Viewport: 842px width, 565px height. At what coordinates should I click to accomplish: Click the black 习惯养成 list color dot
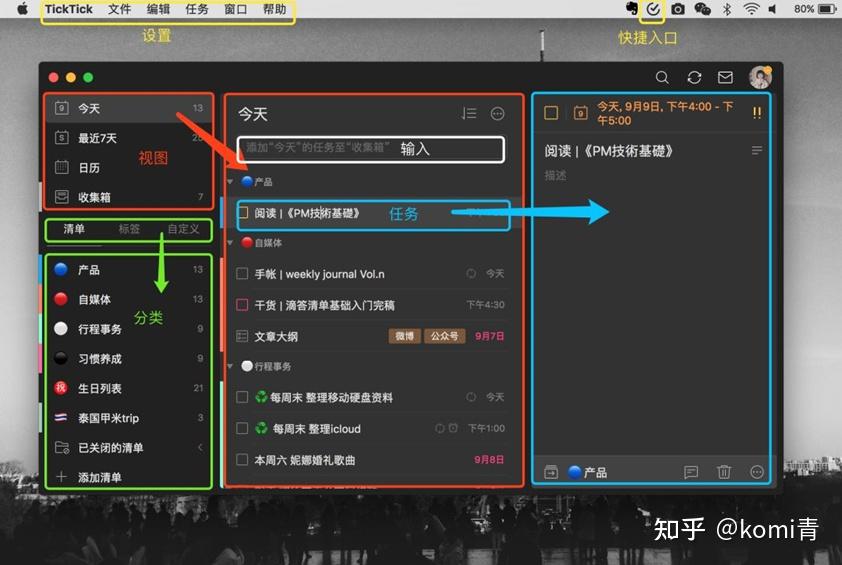pyautogui.click(x=61, y=358)
